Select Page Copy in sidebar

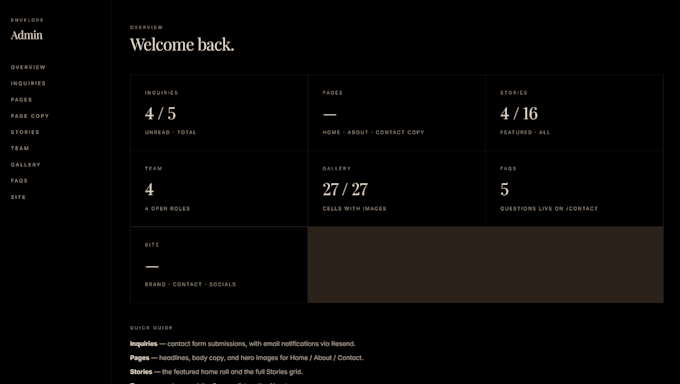pos(30,116)
